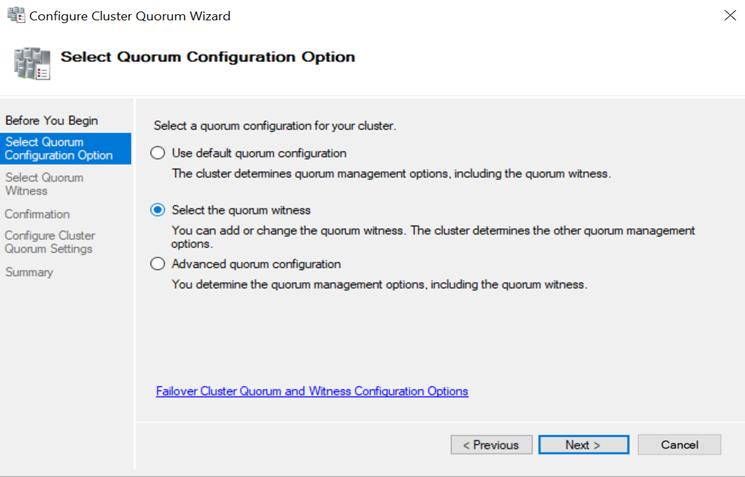This screenshot has height=477, width=745.
Task: Click Next to continue the wizard
Action: click(x=583, y=445)
